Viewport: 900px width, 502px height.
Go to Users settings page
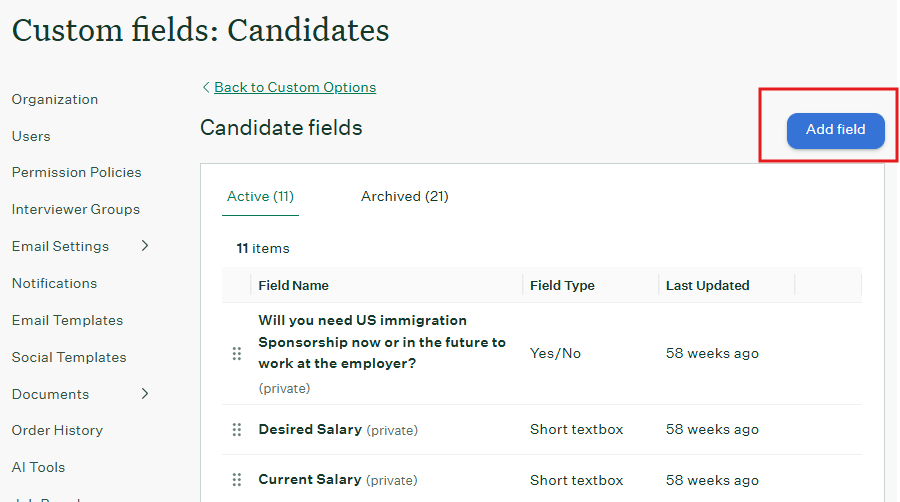pos(31,136)
